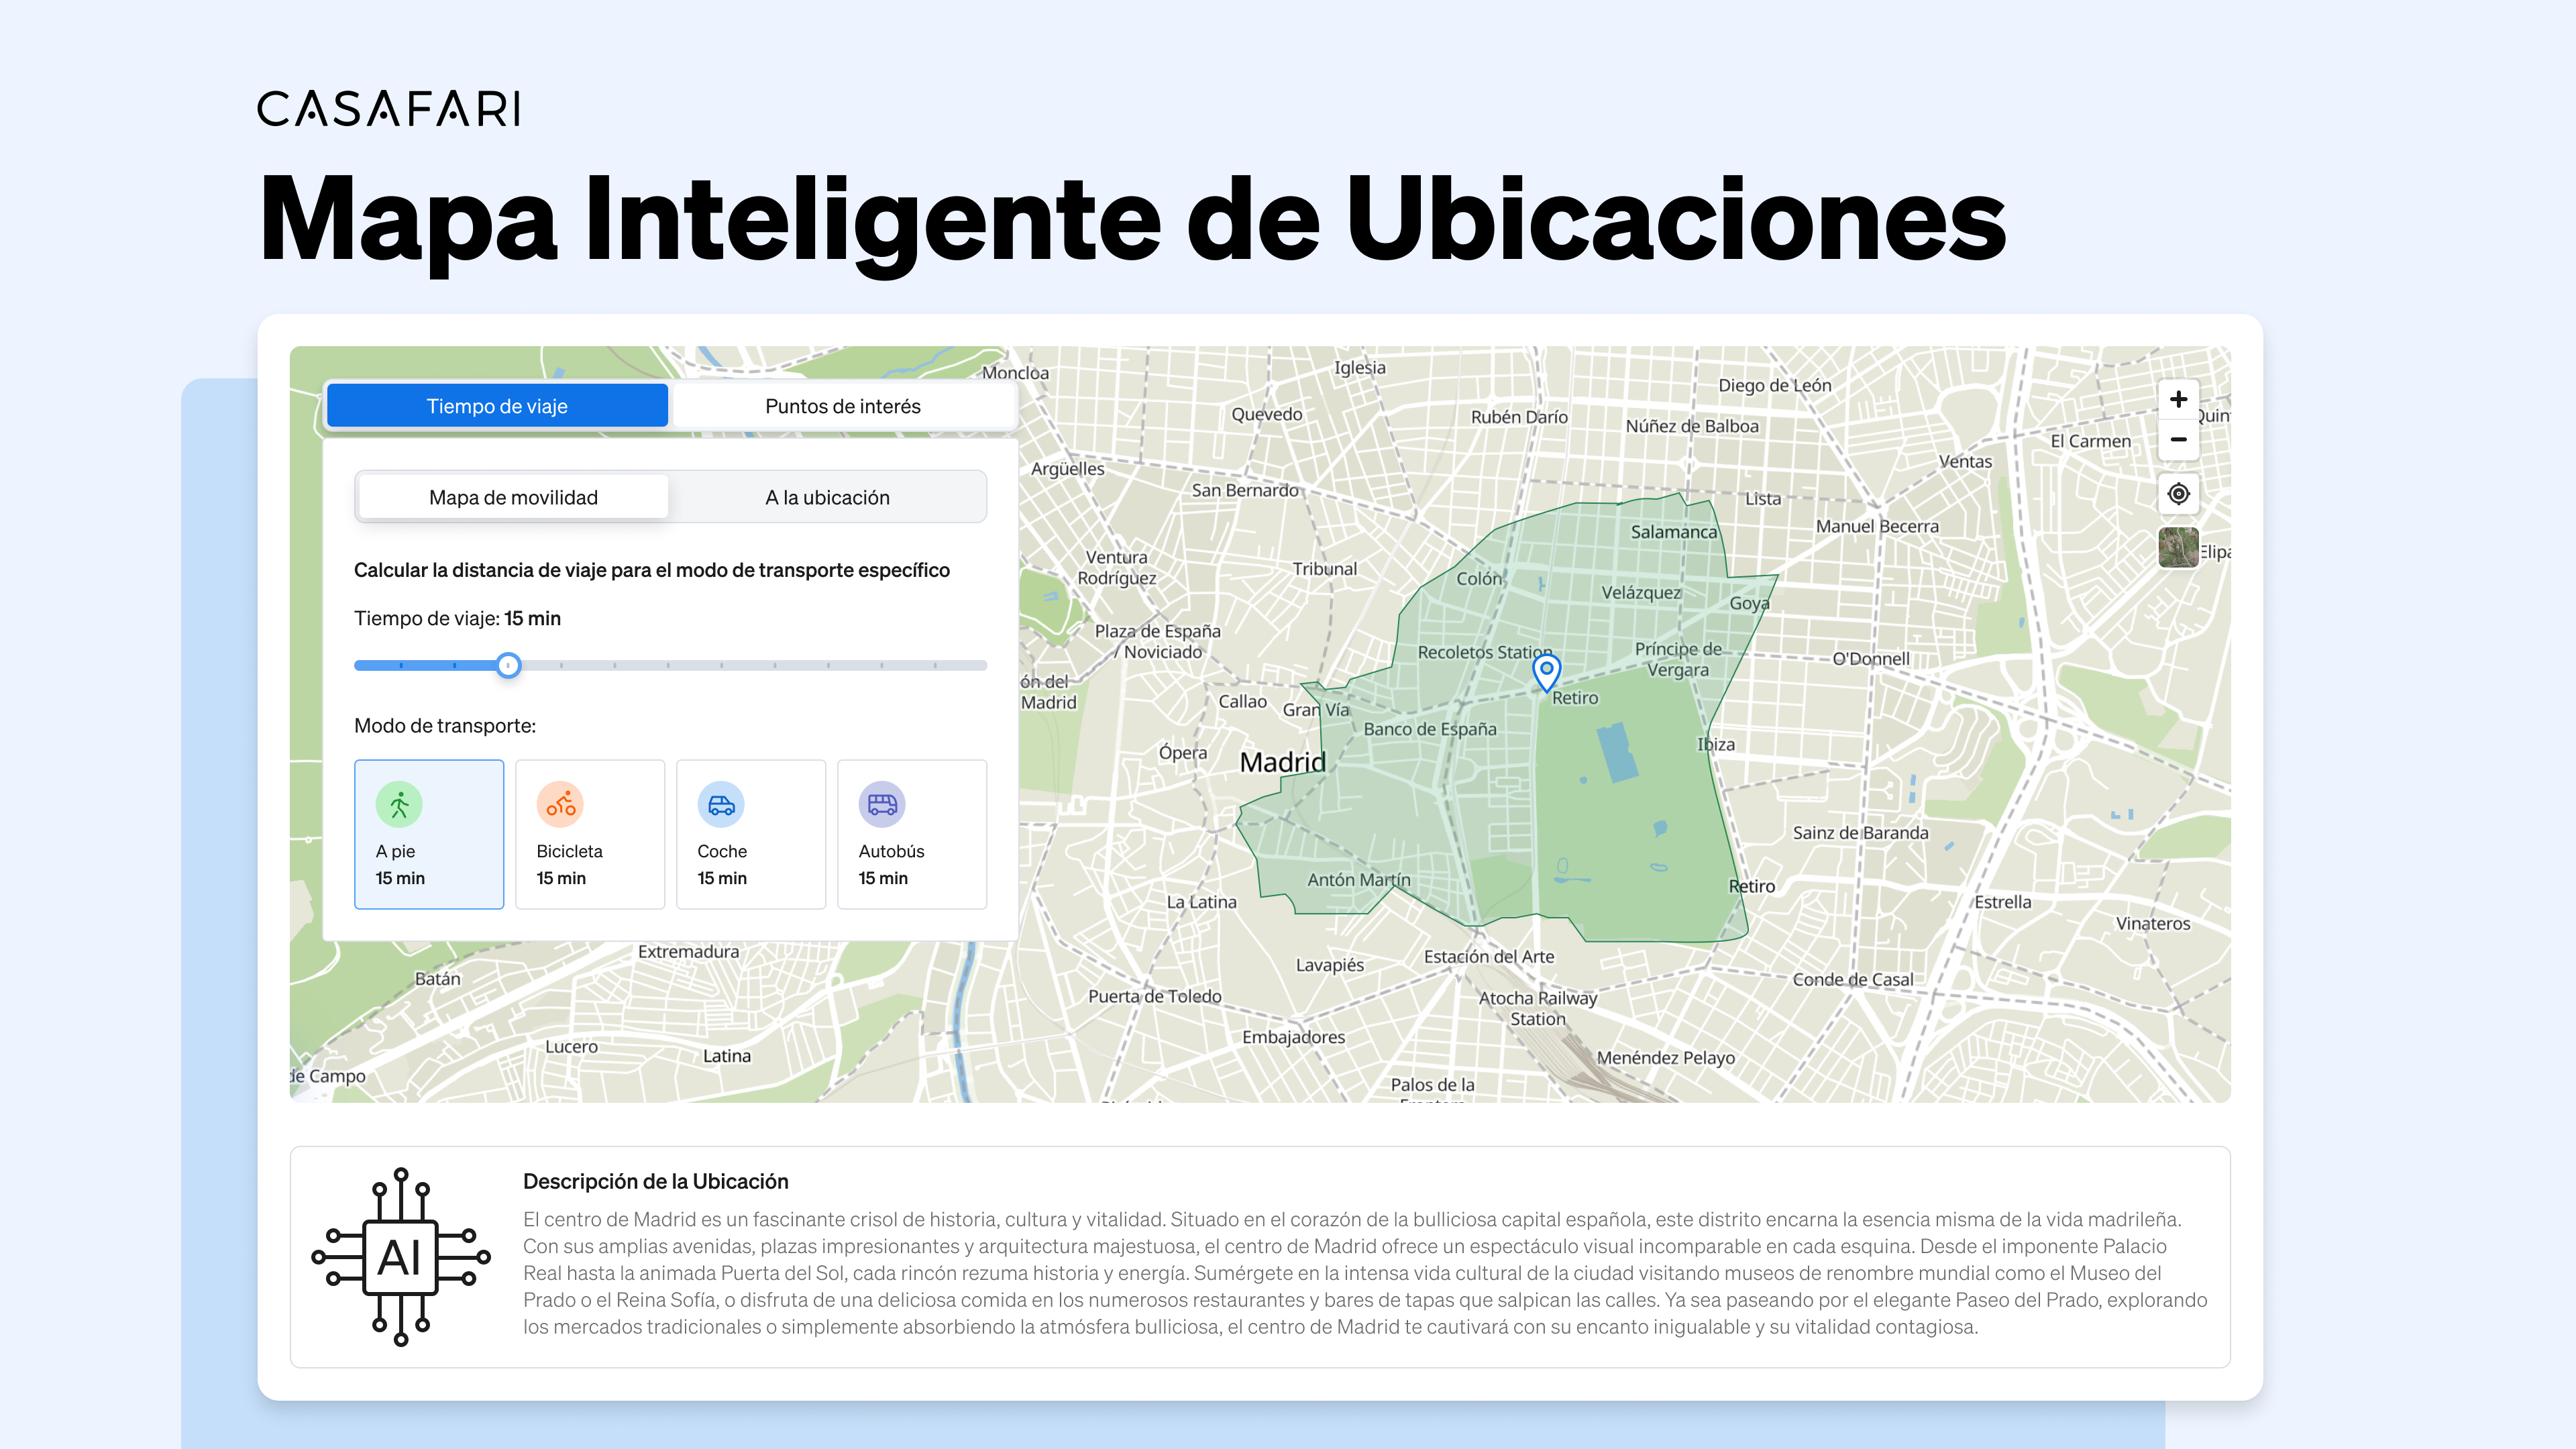2576x1449 pixels.
Task: Click the 'Lavapiés' map label
Action: tap(1330, 965)
